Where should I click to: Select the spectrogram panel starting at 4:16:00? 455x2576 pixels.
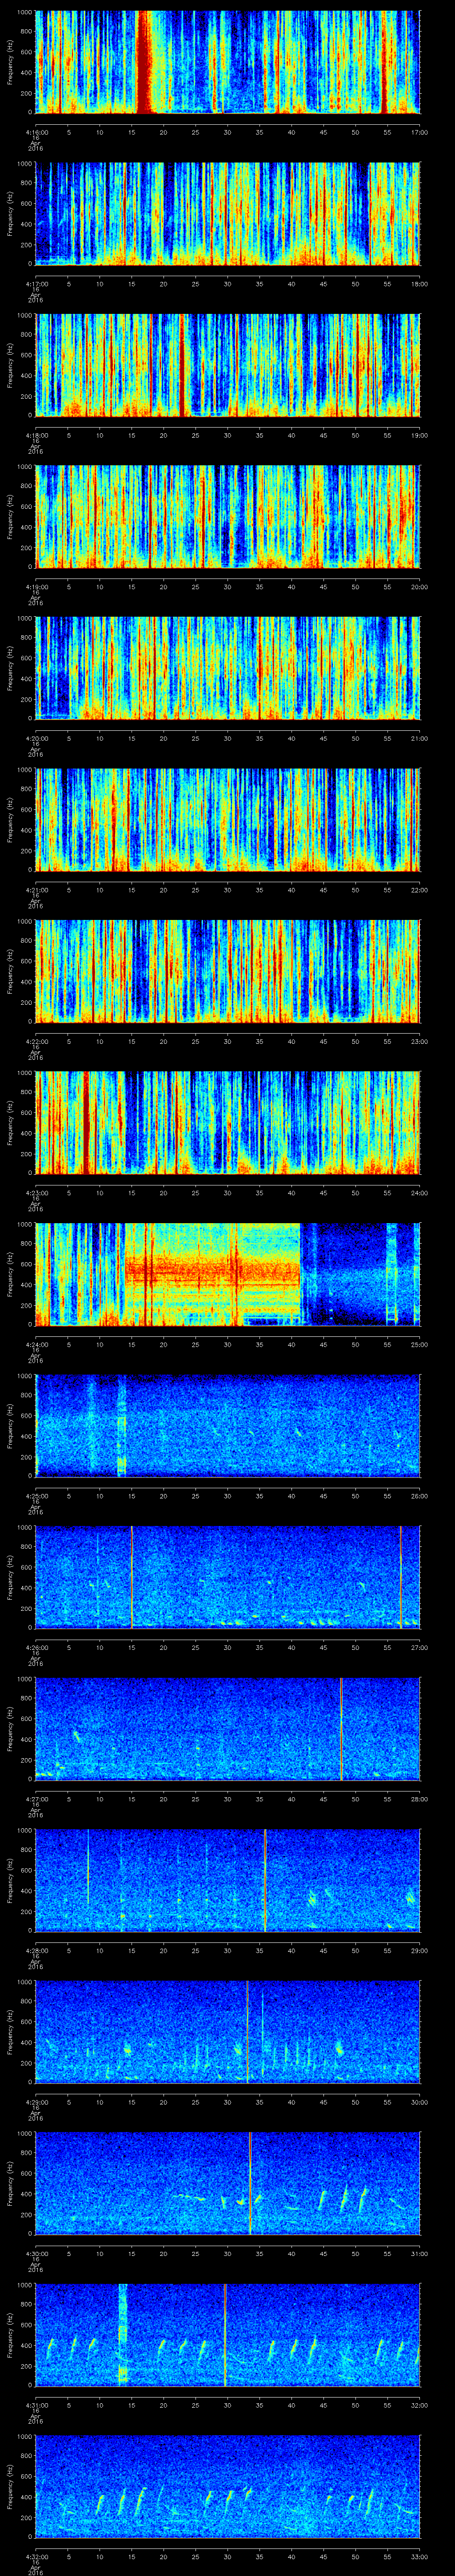click(x=228, y=62)
